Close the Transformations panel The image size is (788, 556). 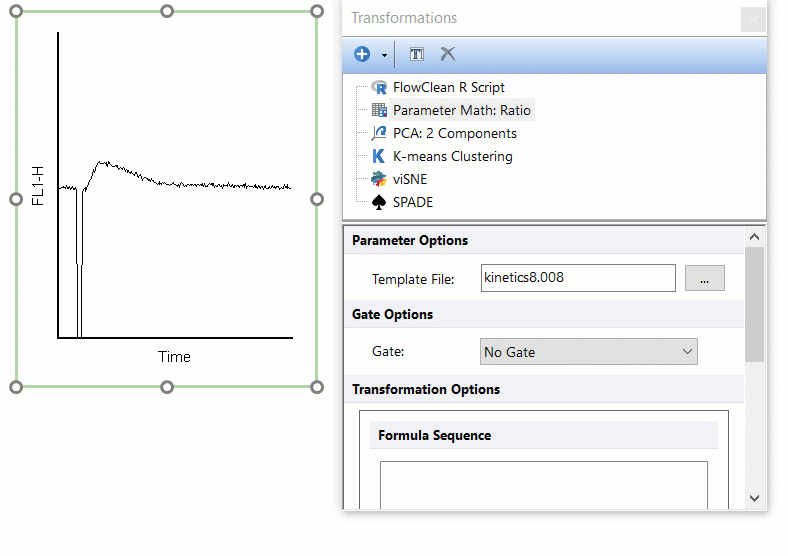point(753,19)
